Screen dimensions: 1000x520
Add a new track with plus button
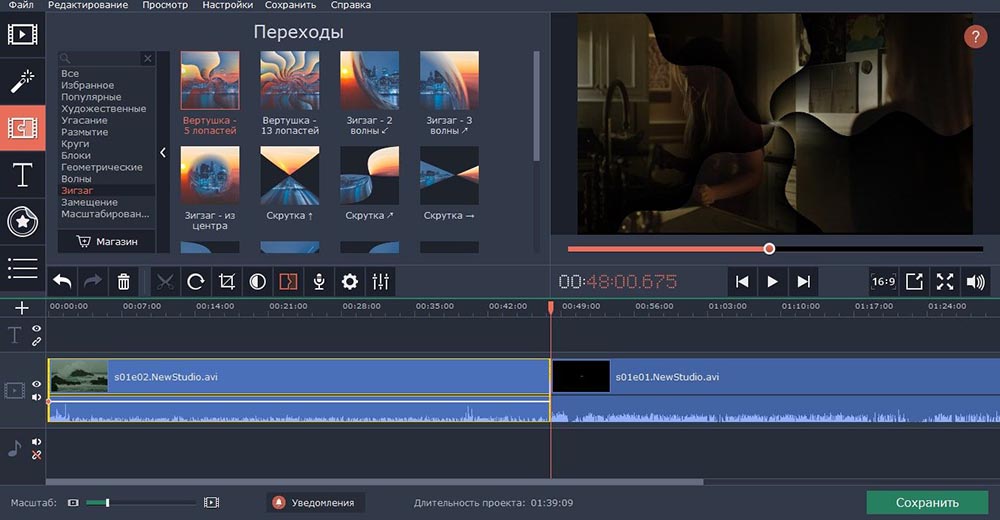pyautogui.click(x=22, y=308)
